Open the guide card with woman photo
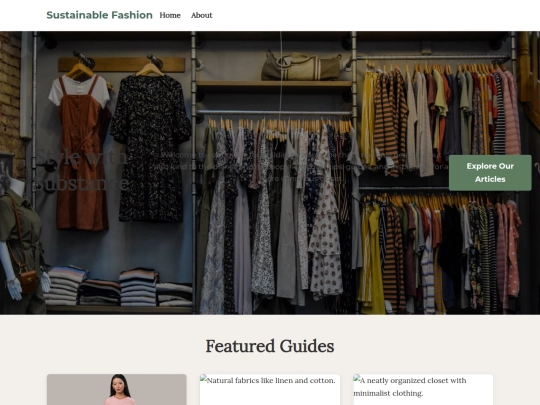 pos(117,390)
